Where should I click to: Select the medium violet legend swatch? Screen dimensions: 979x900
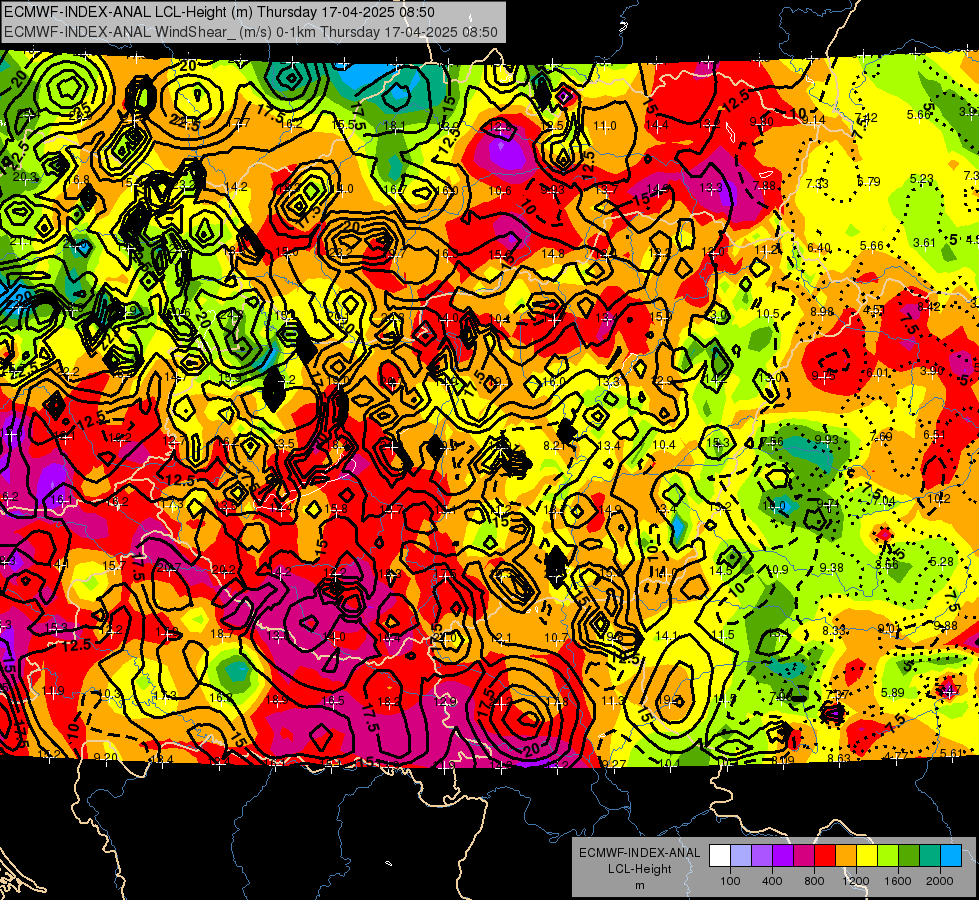pos(762,855)
